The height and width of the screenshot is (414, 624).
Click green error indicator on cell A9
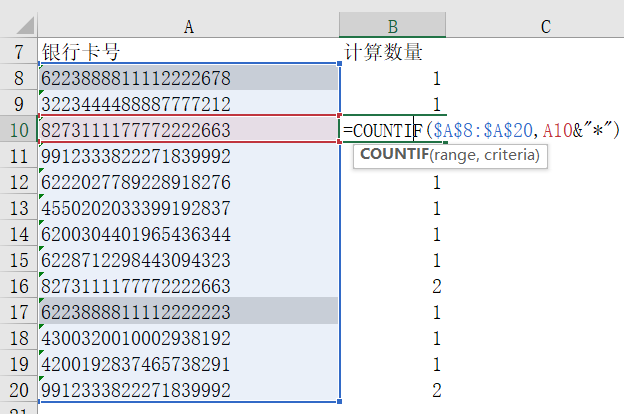point(41,93)
